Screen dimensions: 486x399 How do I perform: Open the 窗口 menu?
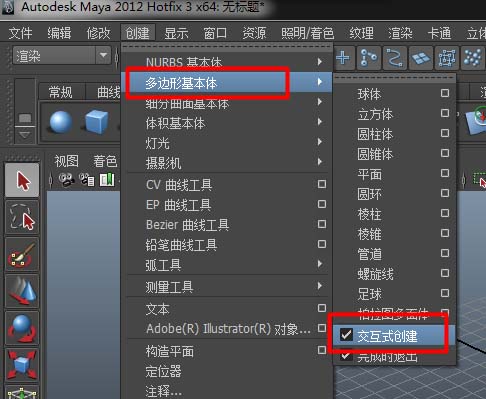click(215, 33)
